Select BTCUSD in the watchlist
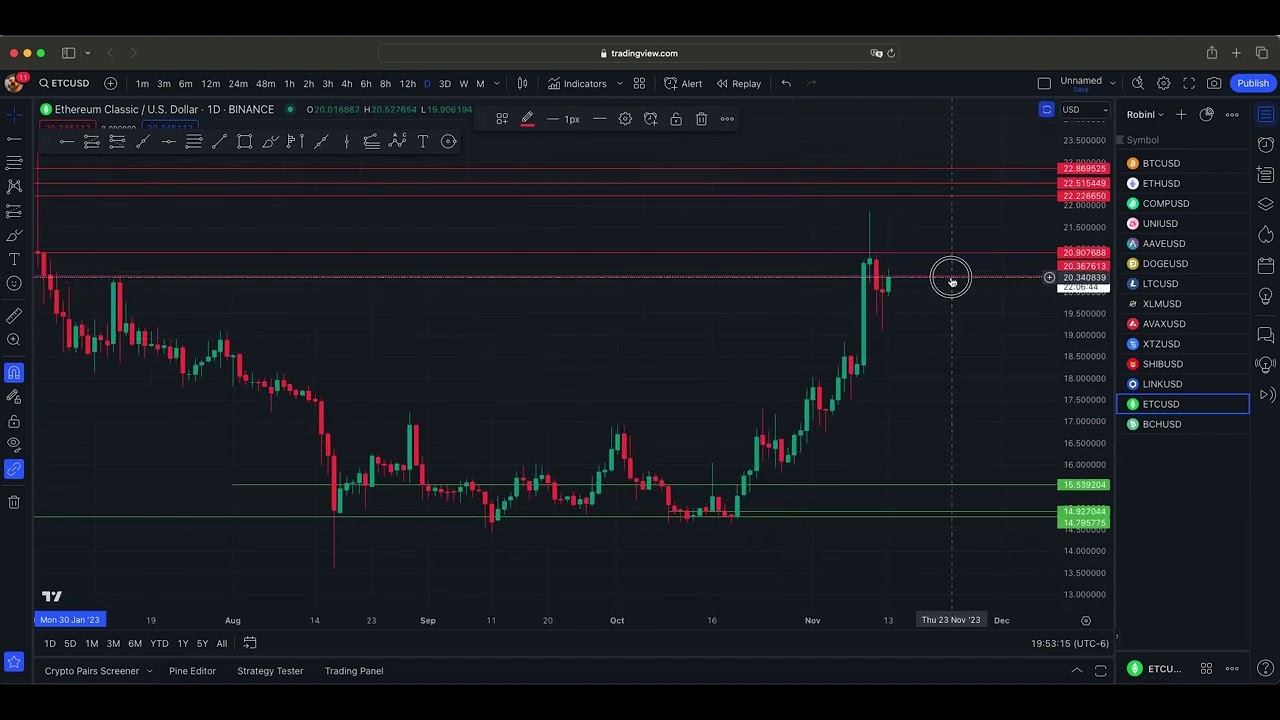The height and width of the screenshot is (720, 1280). tap(1183, 163)
